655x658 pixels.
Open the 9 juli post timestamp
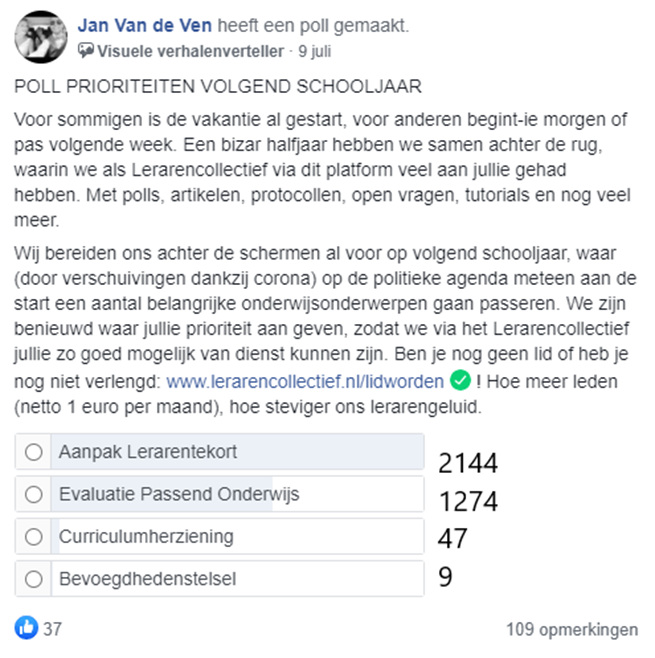click(x=315, y=51)
